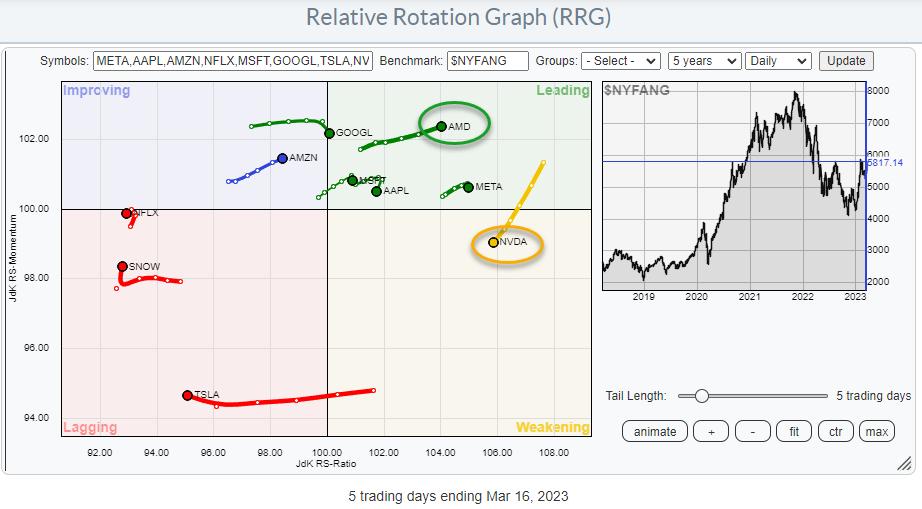The image size is (922, 509).
Task: Click the plus zoom-in button
Action: point(711,432)
